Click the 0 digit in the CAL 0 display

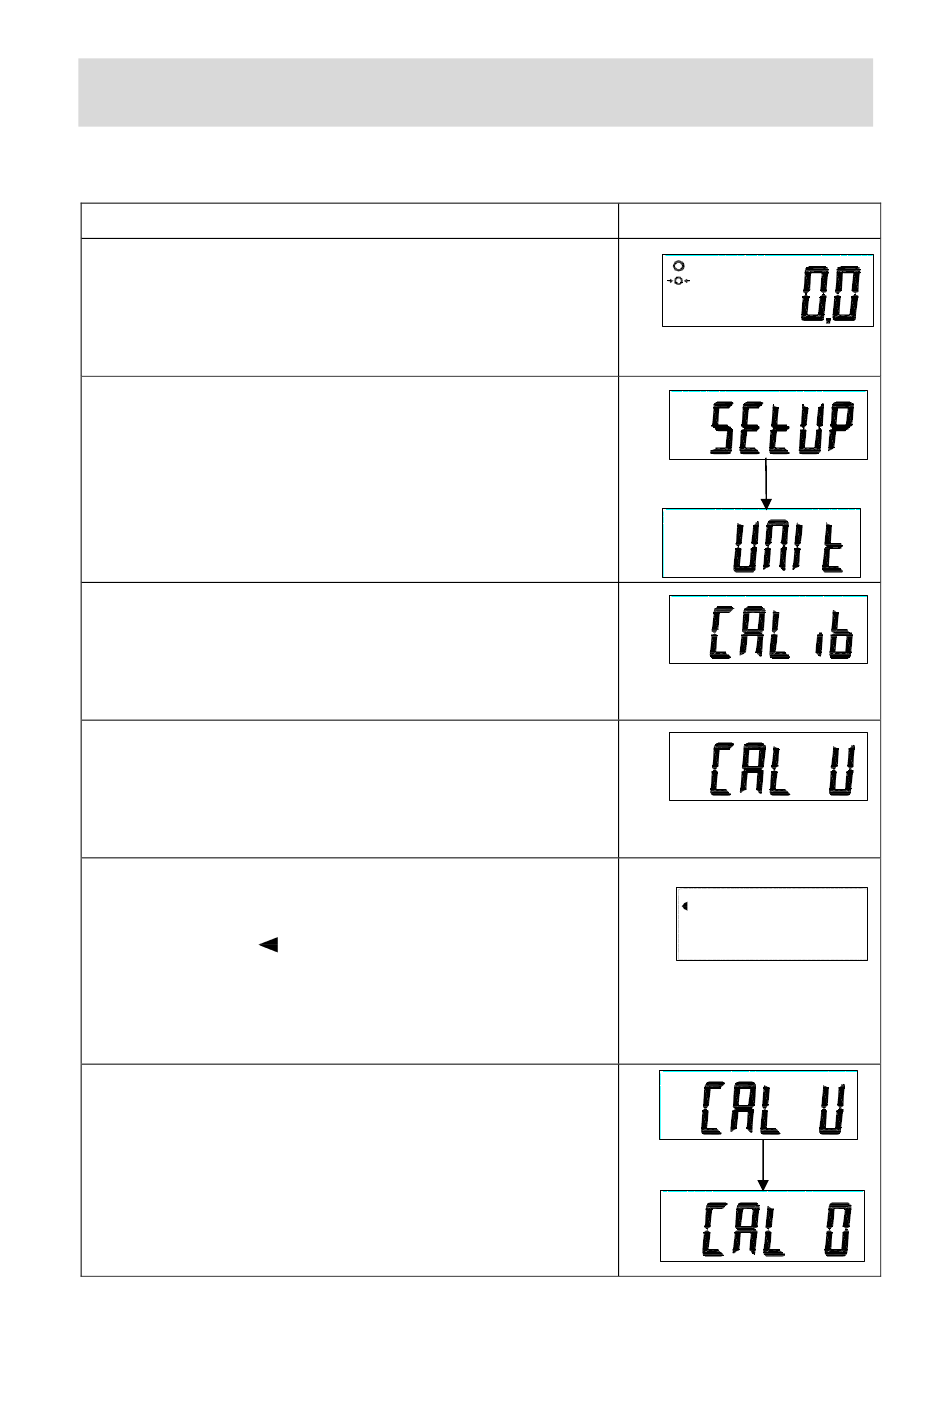pyautogui.click(x=837, y=1229)
